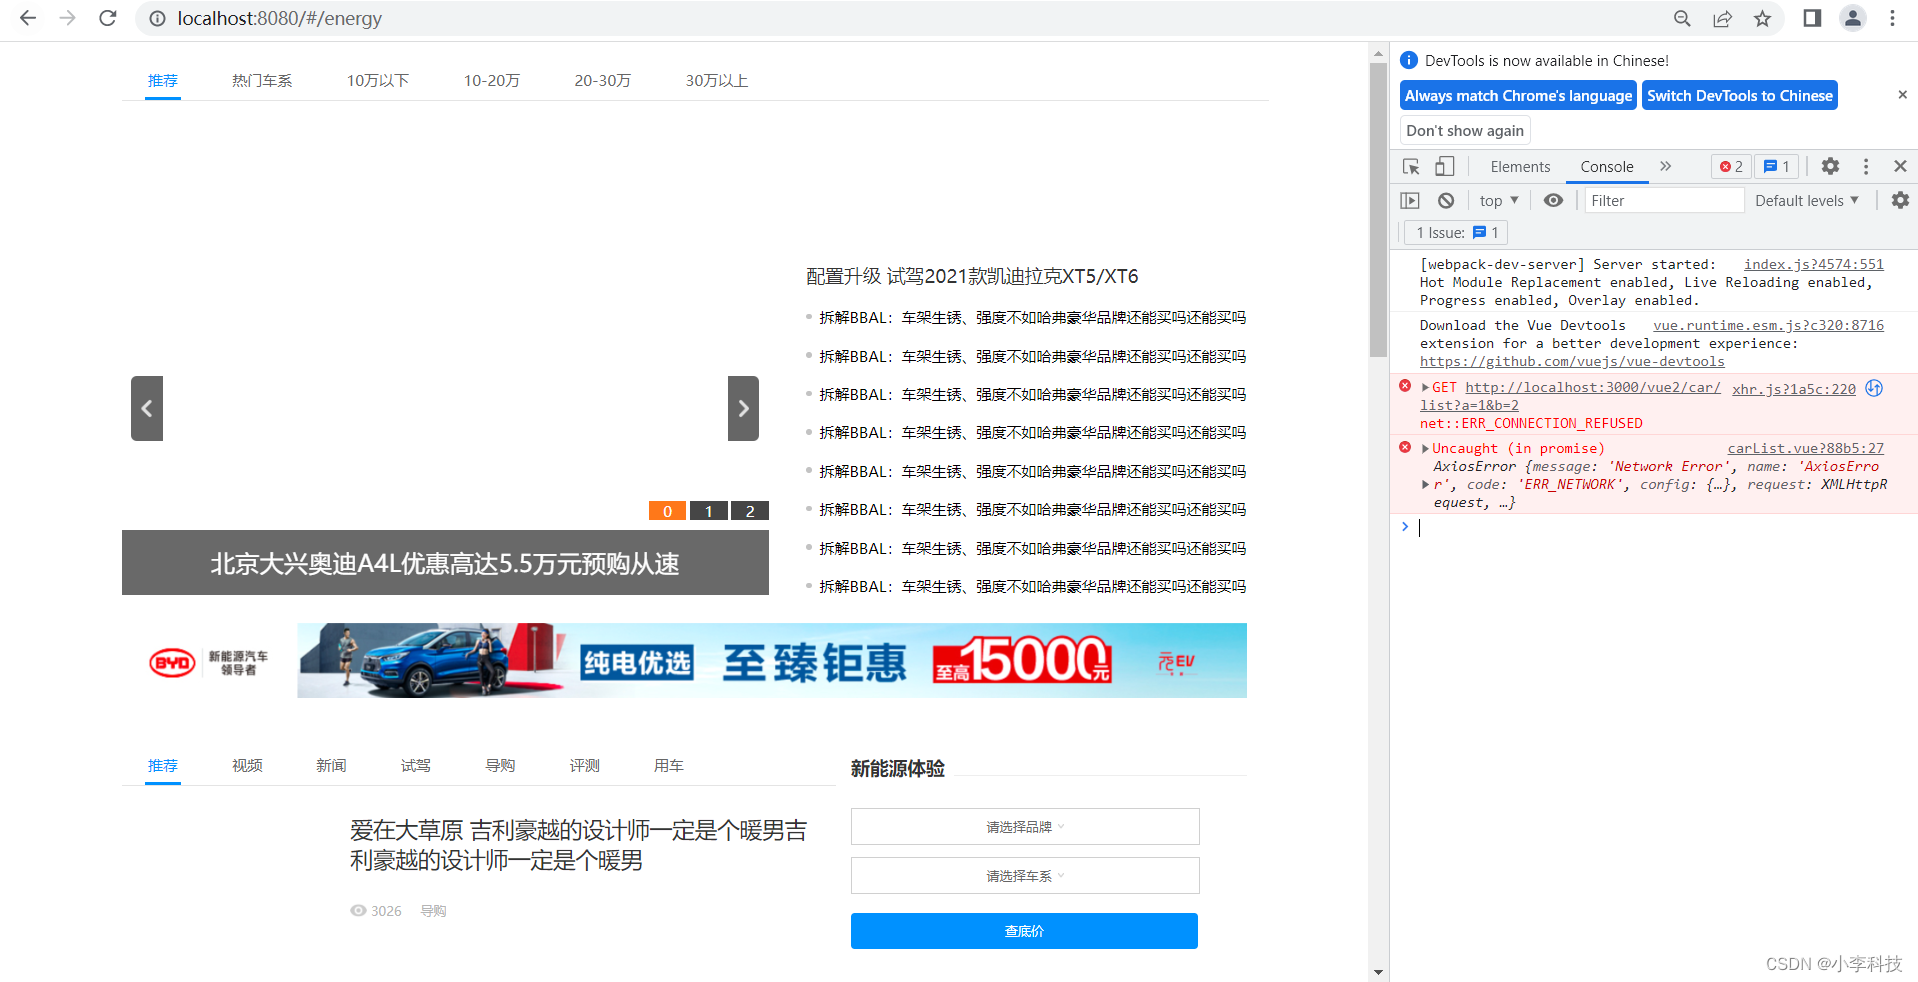Switch to the Console panel
Image resolution: width=1918 pixels, height=982 pixels.
[x=1607, y=167]
